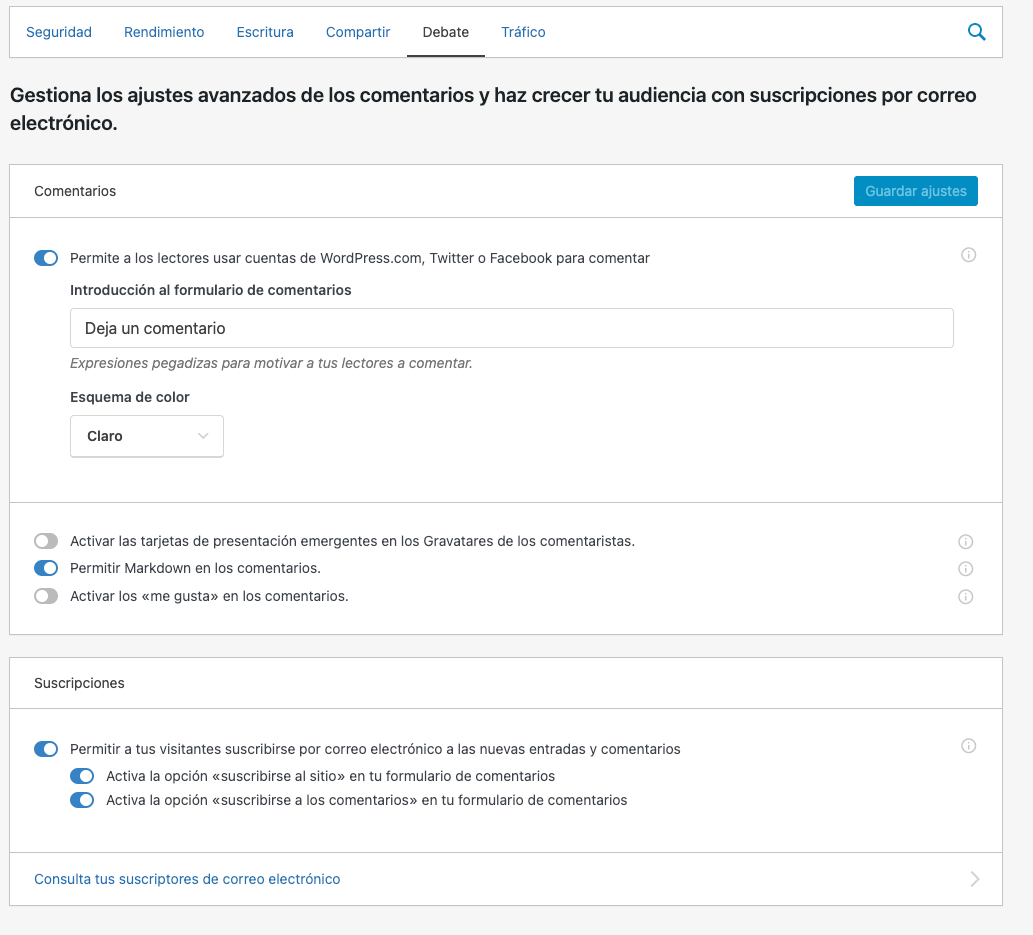
Task: Show info for email subscriptions option
Action: (968, 746)
